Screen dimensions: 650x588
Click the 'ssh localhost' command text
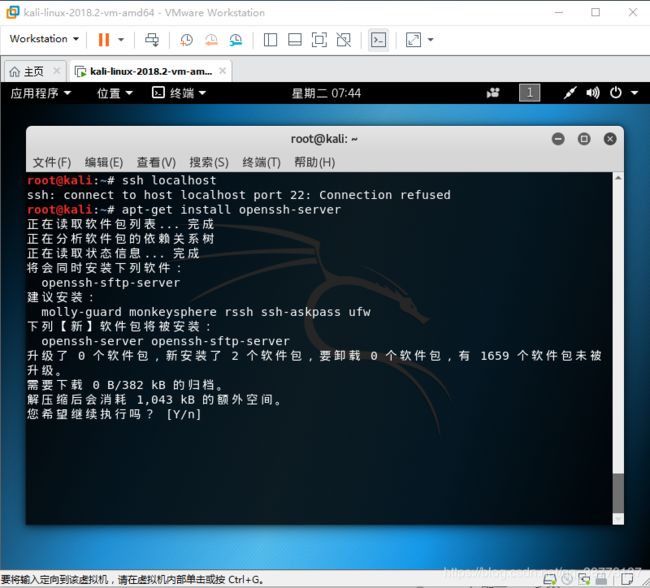click(x=169, y=180)
